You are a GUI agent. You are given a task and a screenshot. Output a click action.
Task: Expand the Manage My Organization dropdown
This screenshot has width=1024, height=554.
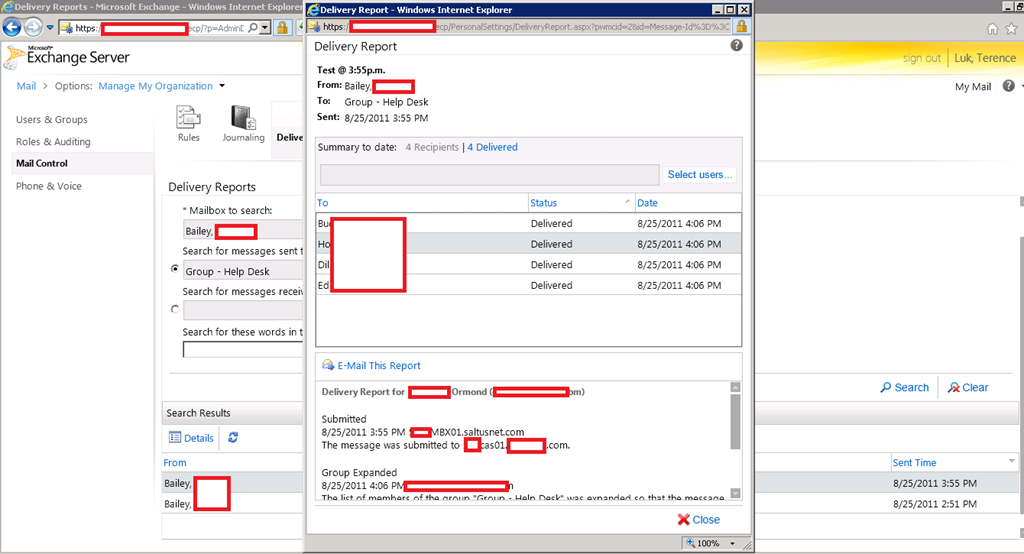[x=222, y=86]
